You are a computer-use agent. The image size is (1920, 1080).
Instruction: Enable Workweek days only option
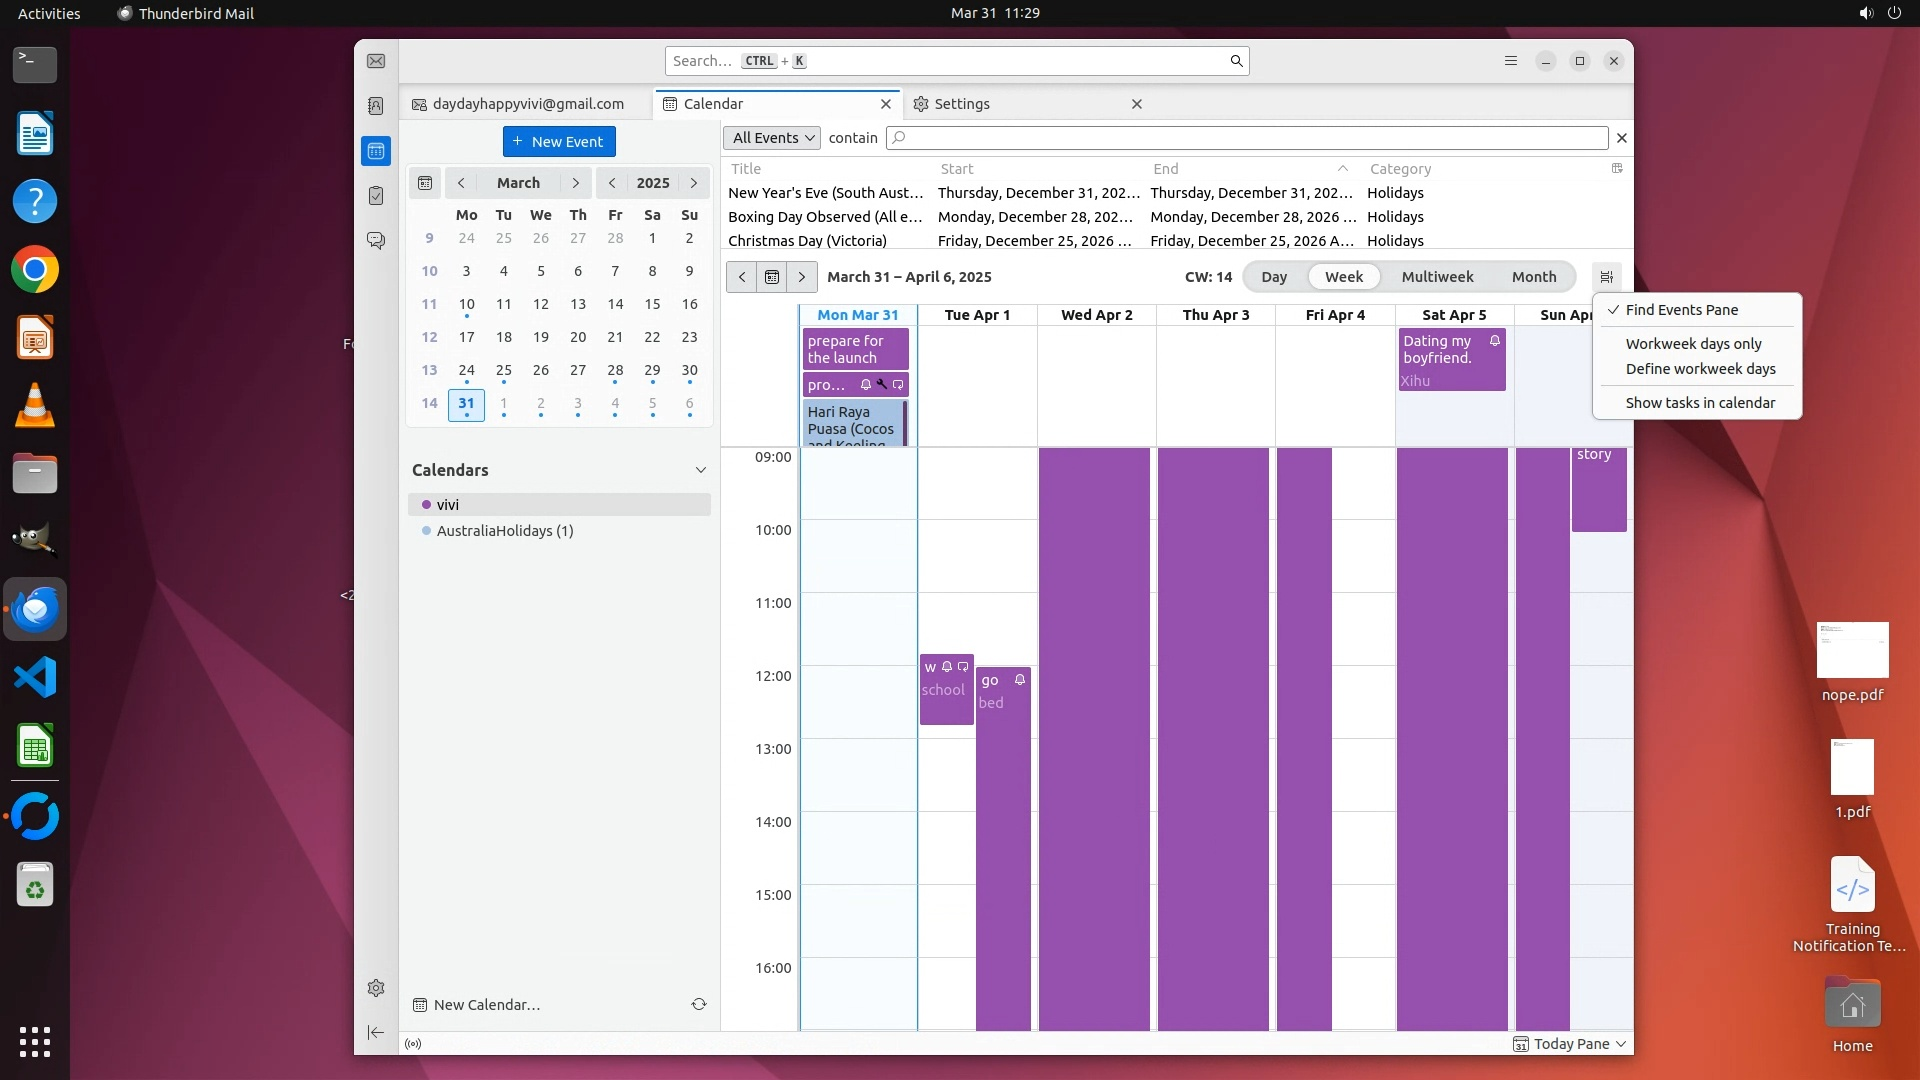click(1693, 344)
